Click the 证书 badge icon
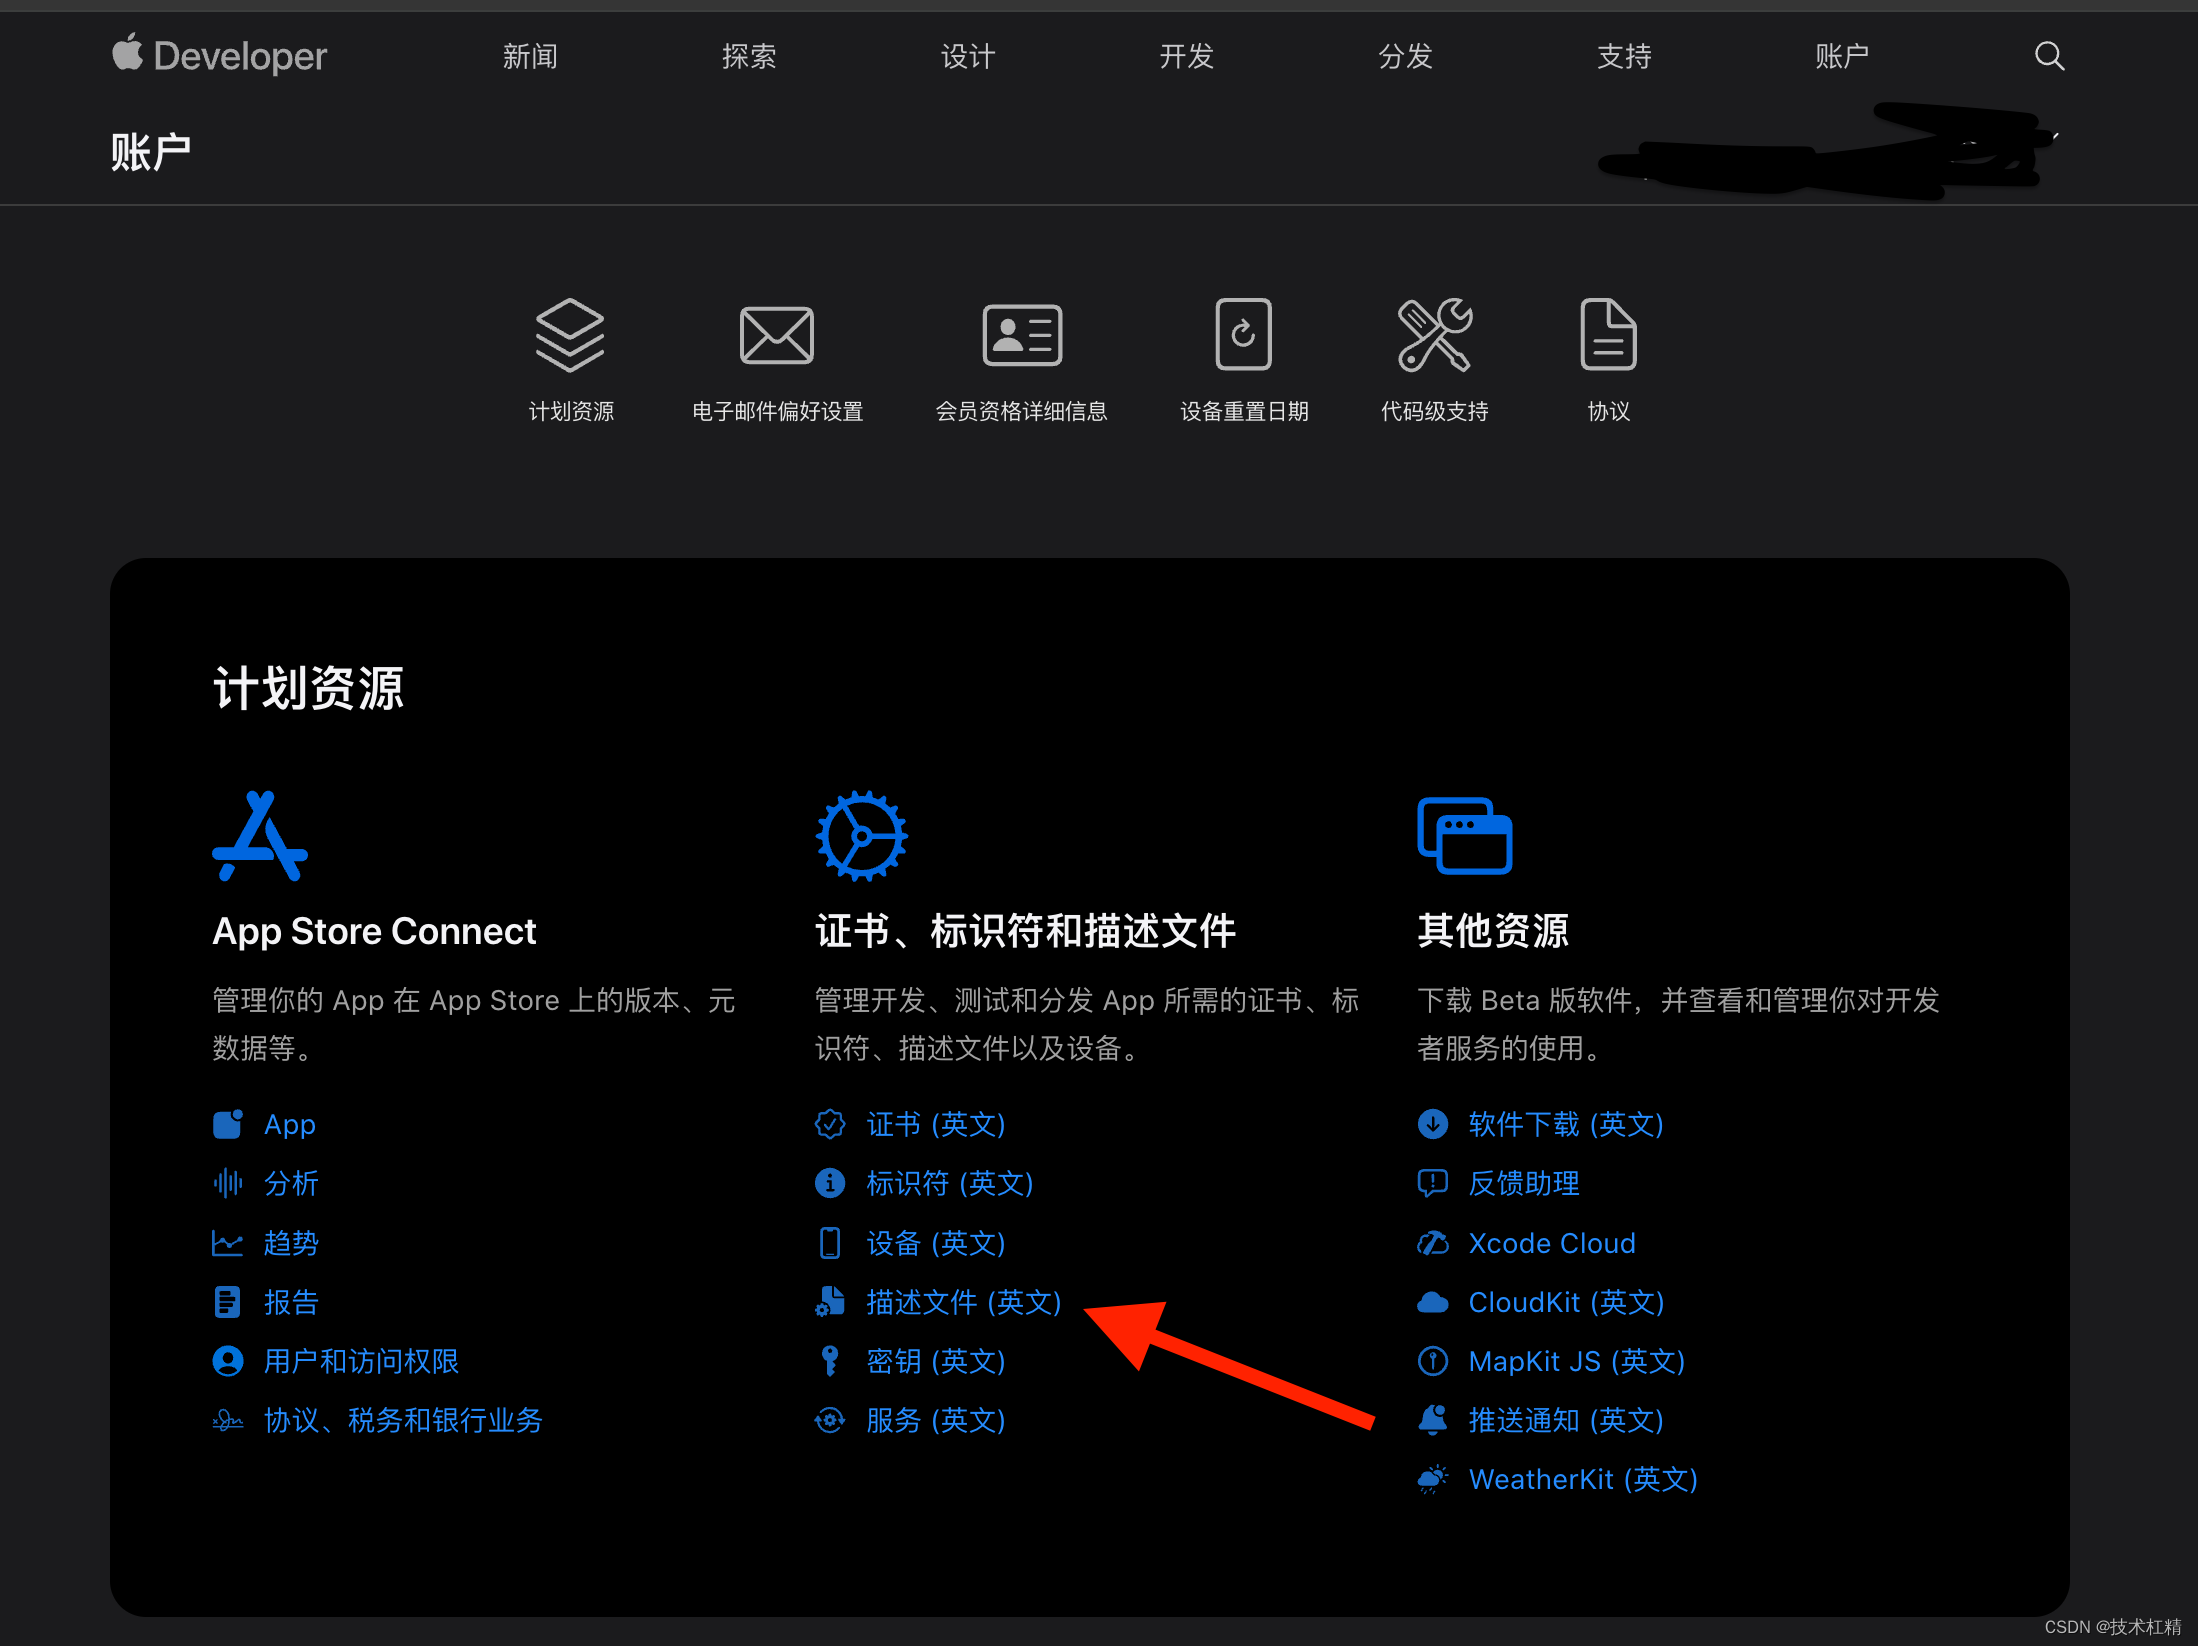 coord(830,1124)
